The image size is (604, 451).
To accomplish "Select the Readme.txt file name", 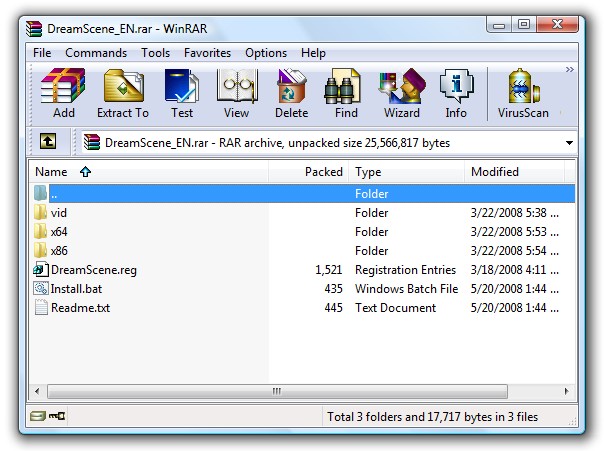I will [x=81, y=308].
